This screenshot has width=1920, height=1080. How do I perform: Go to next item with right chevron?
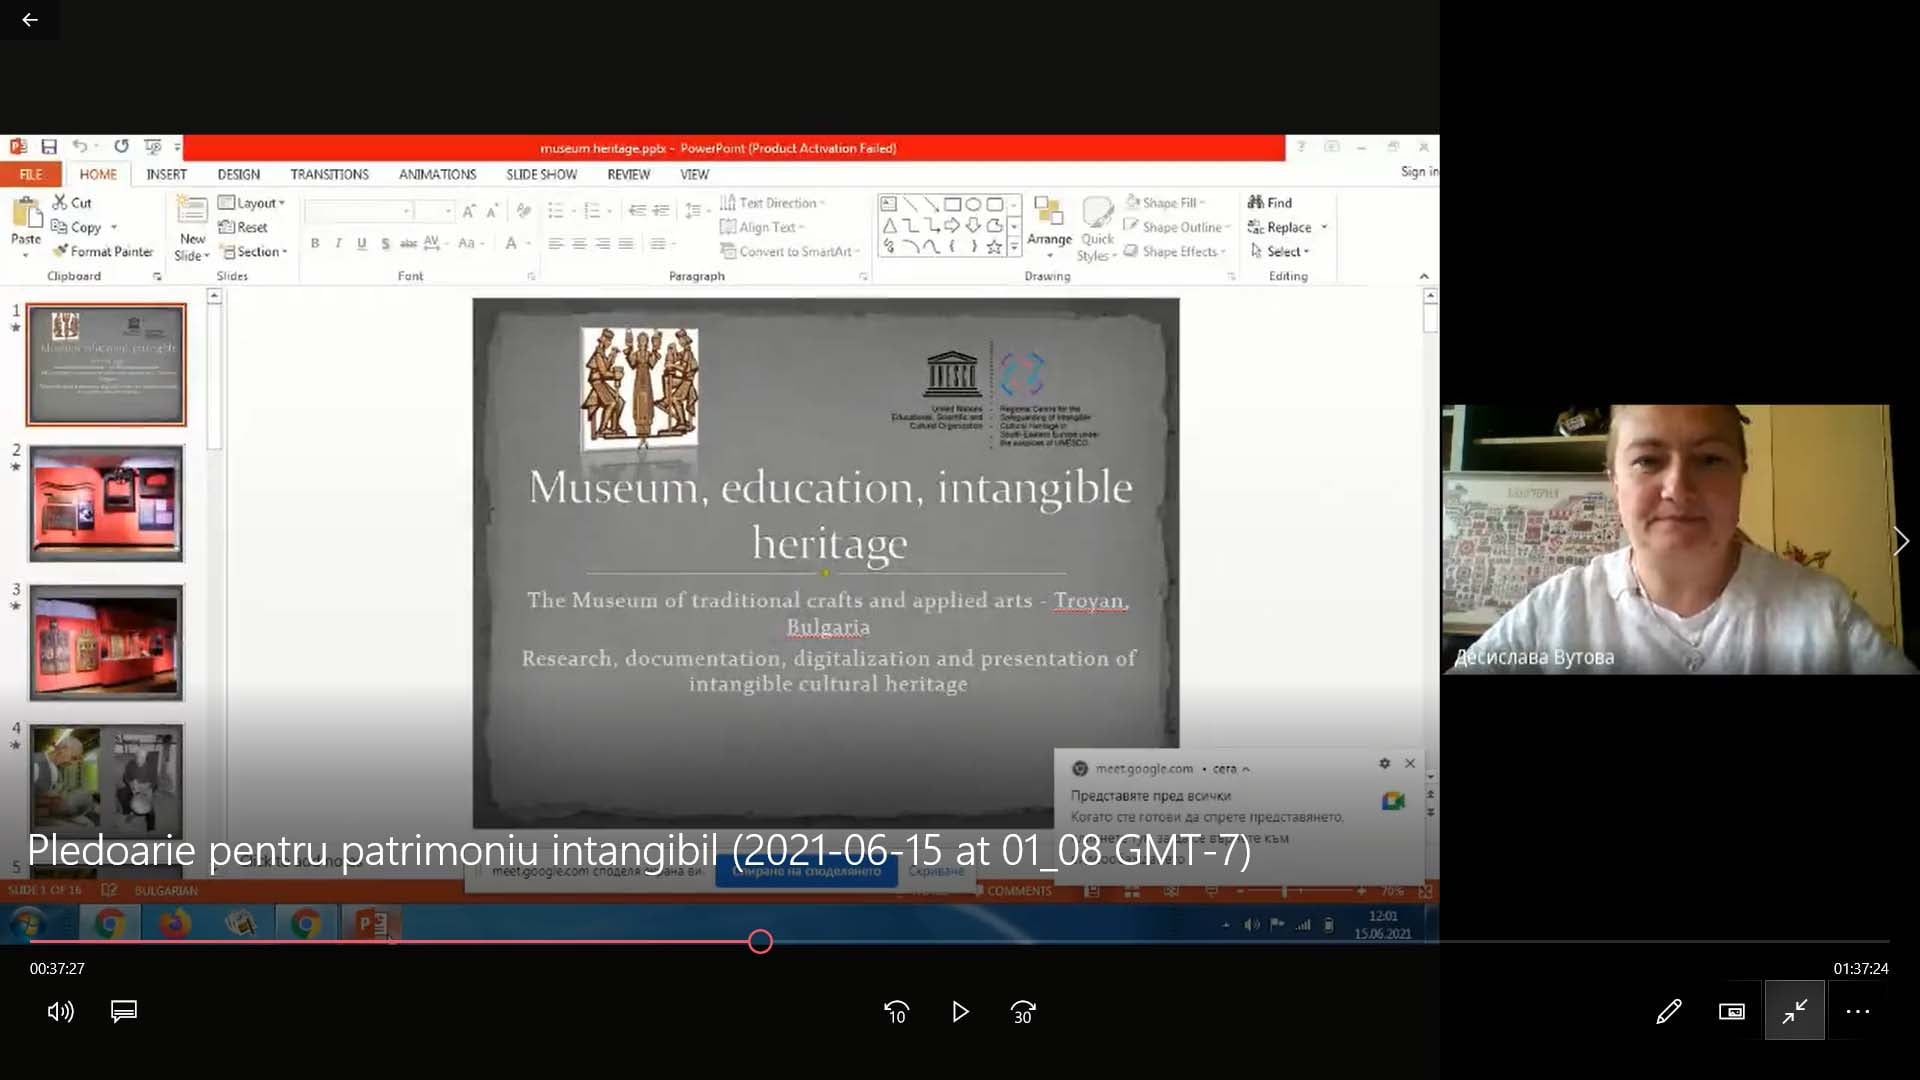1900,541
